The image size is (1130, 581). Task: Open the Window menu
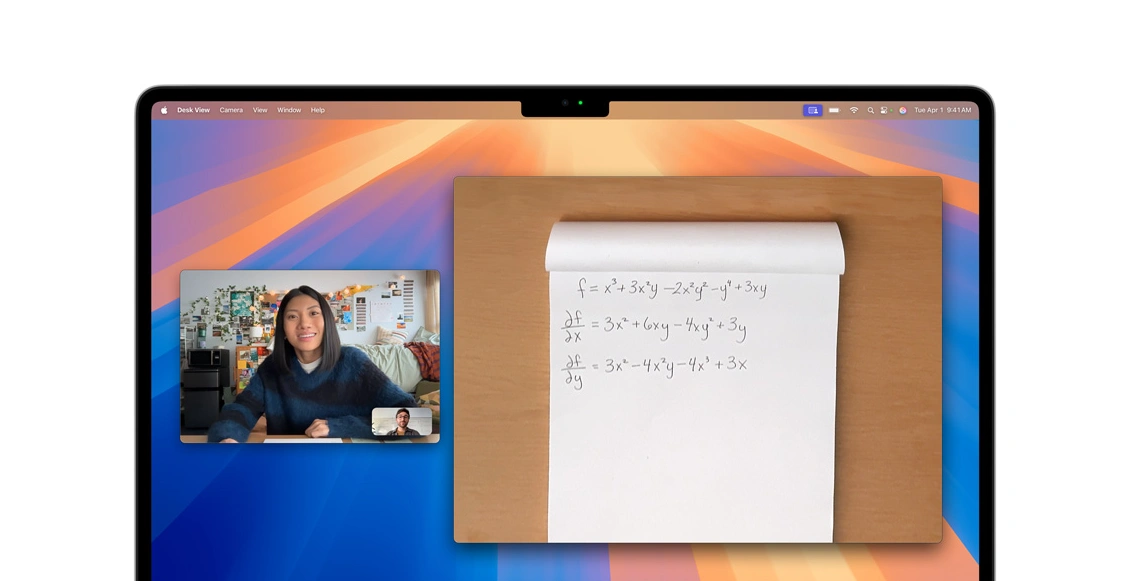[x=289, y=110]
